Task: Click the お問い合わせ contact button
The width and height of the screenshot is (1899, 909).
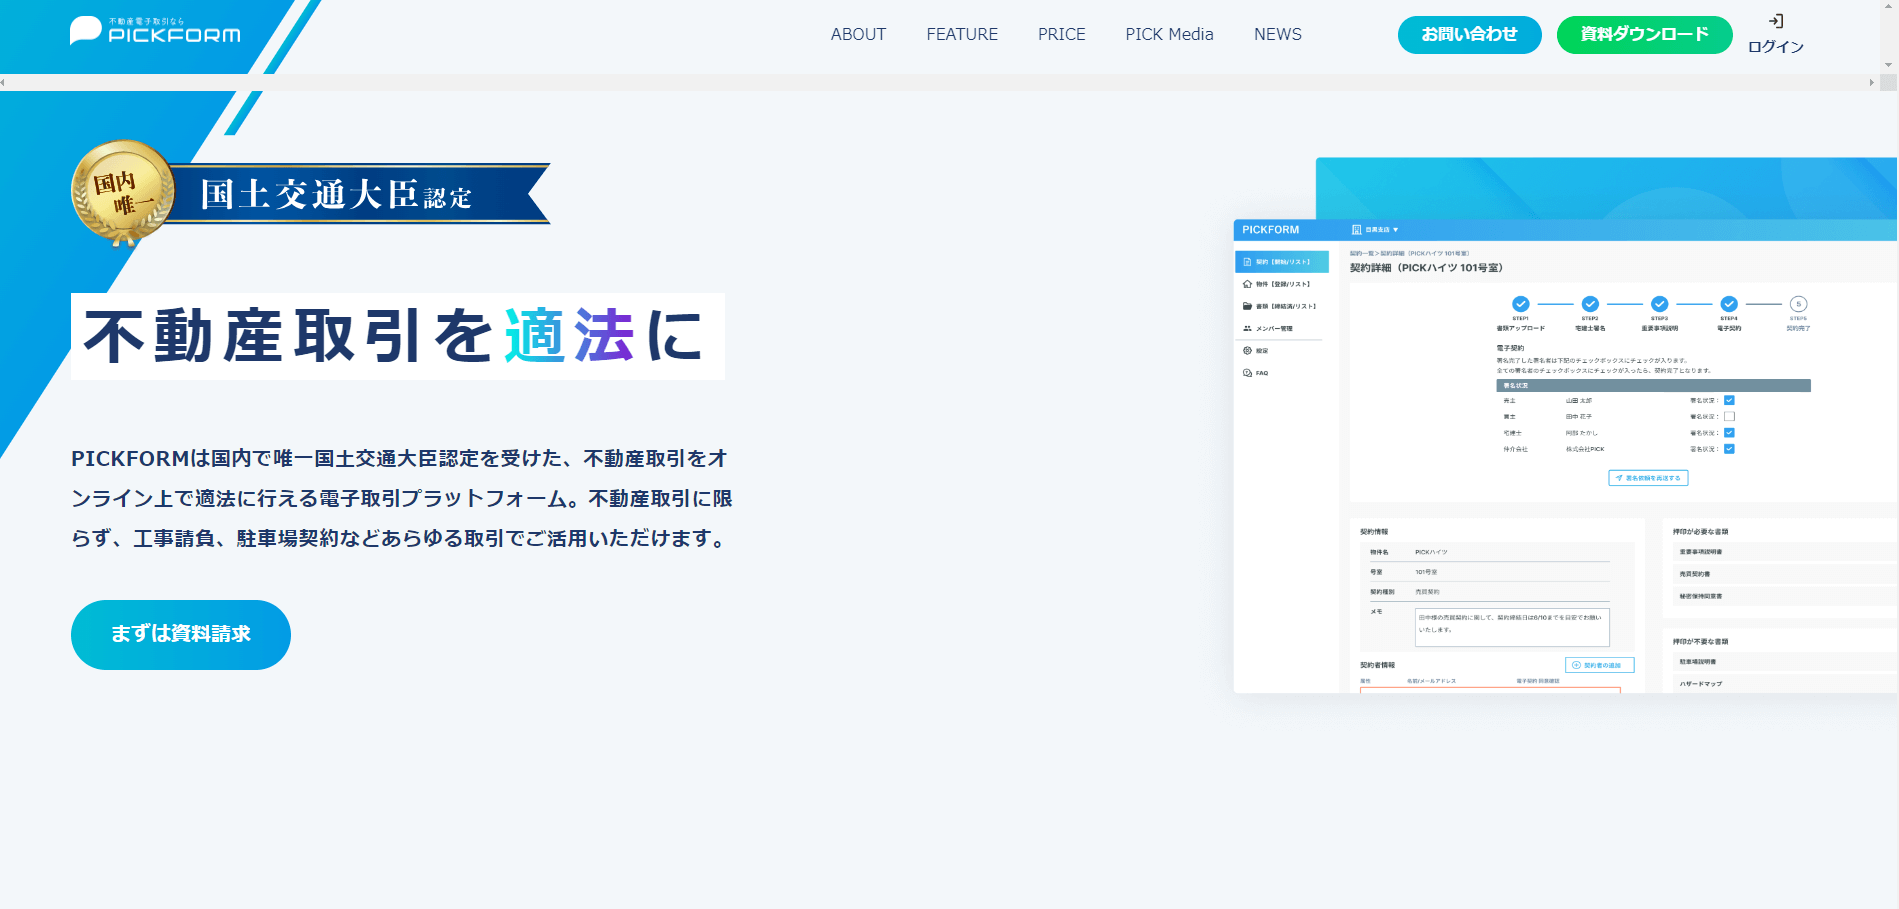Action: (x=1469, y=35)
